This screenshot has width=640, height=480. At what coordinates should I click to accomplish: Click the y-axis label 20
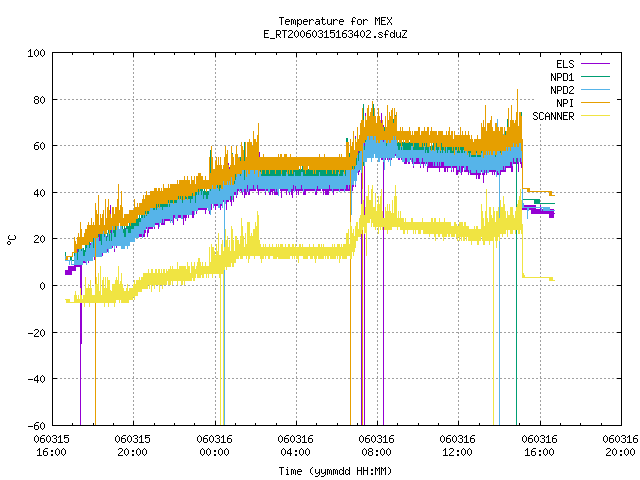click(x=40, y=239)
